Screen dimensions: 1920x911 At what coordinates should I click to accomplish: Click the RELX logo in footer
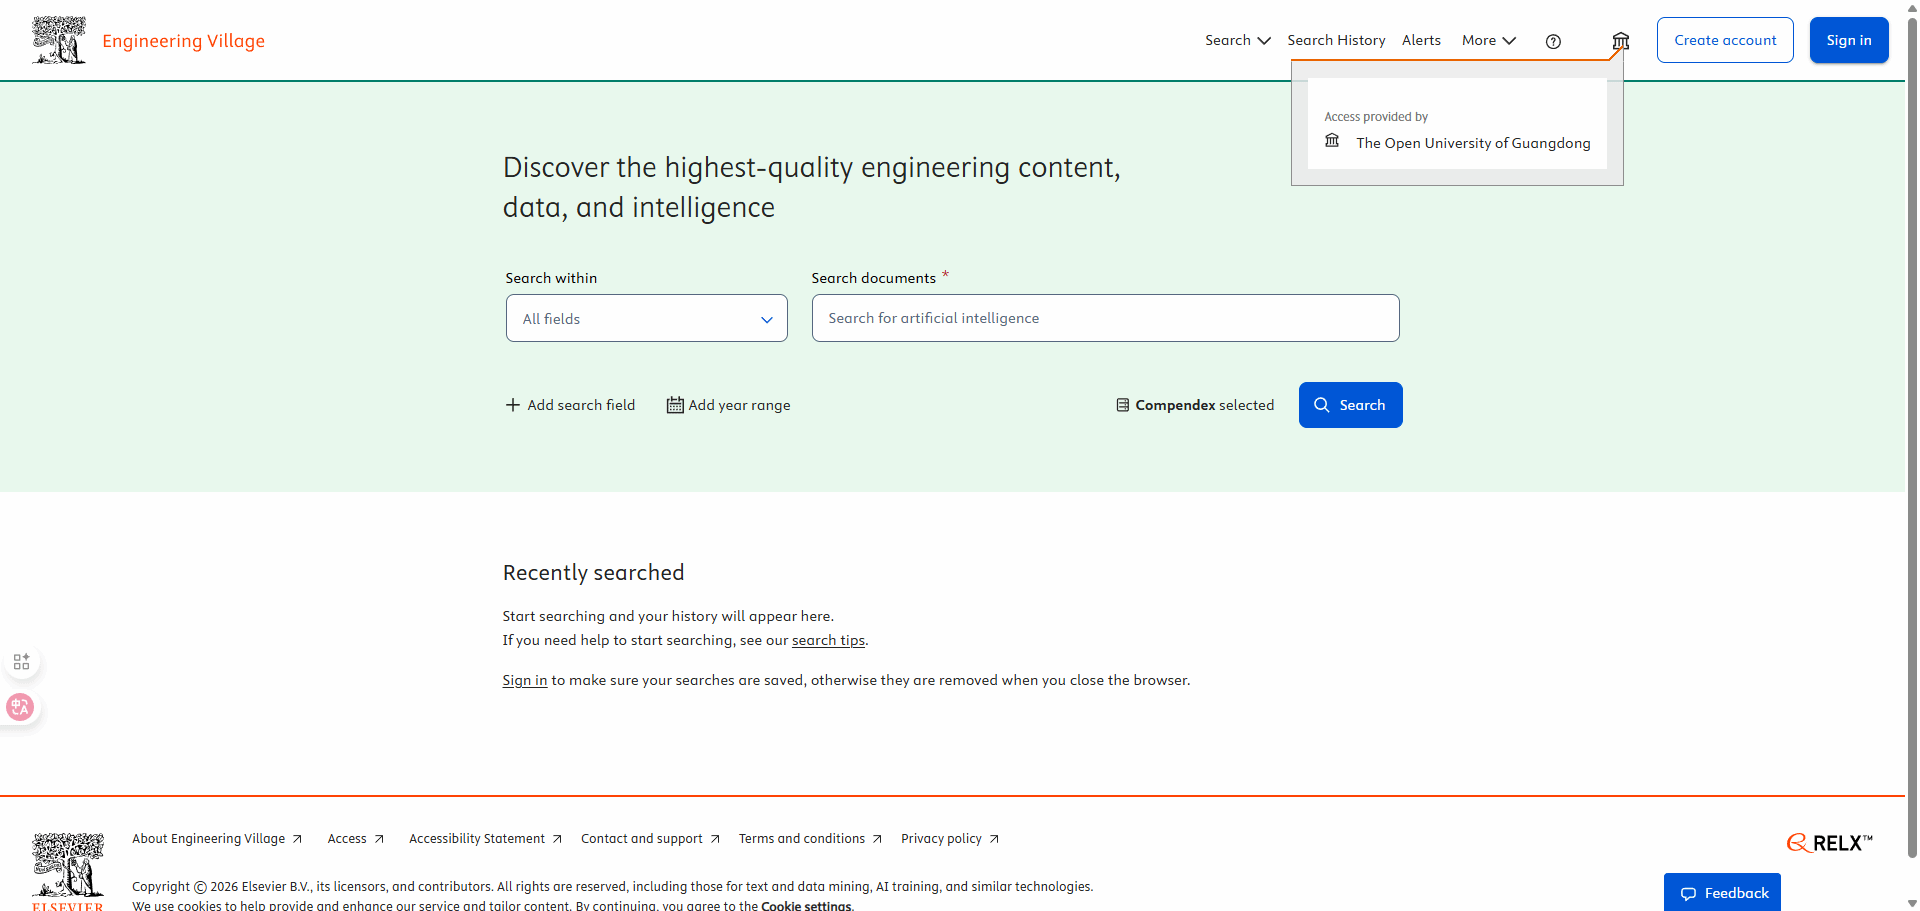pyautogui.click(x=1830, y=843)
